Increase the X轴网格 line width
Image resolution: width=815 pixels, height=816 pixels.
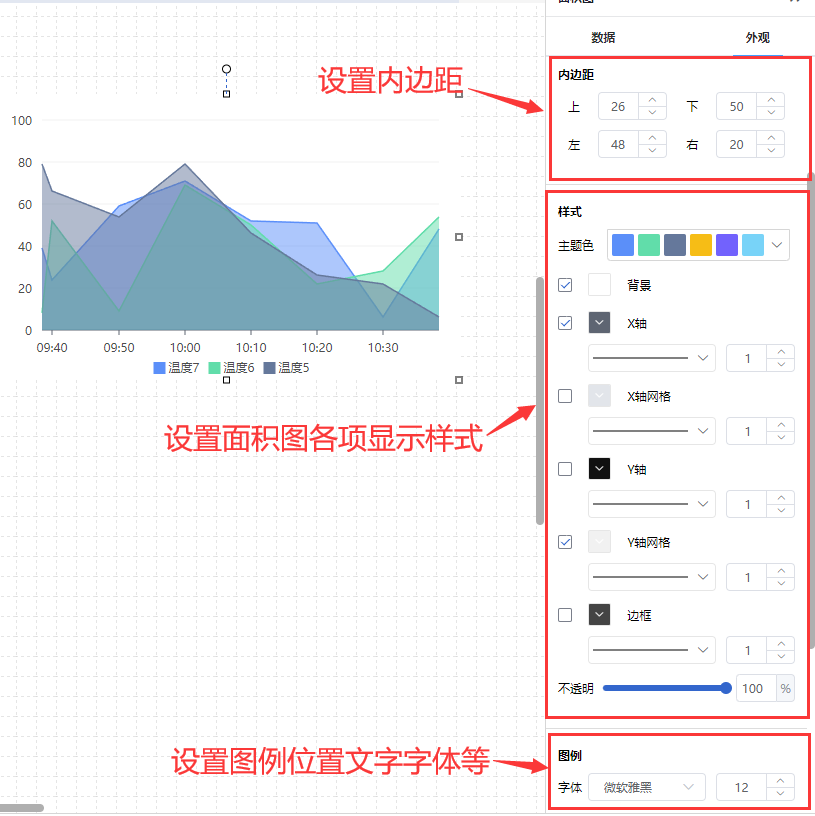pyautogui.click(x=781, y=424)
